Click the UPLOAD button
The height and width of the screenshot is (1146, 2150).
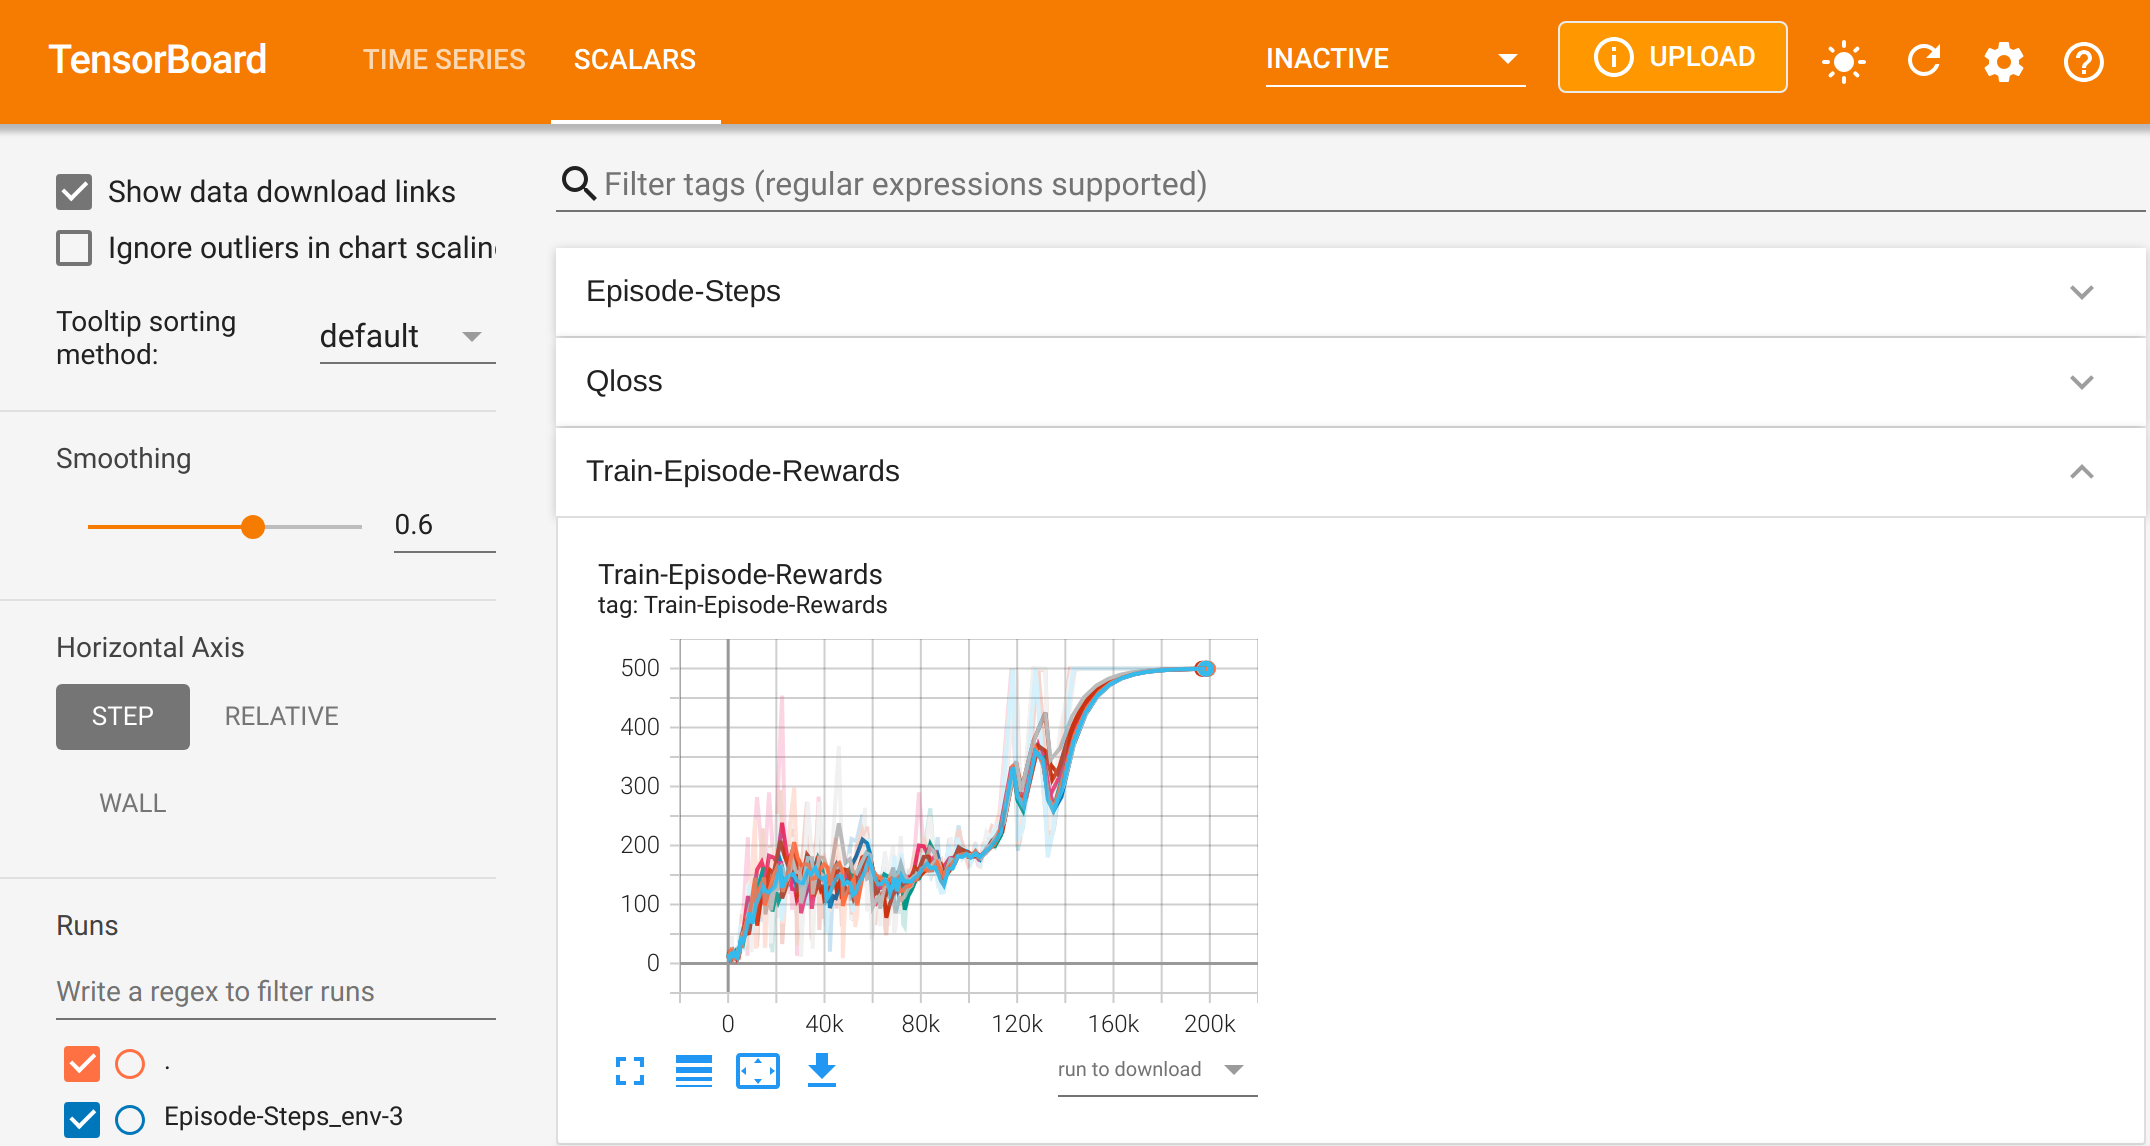pos(1672,58)
